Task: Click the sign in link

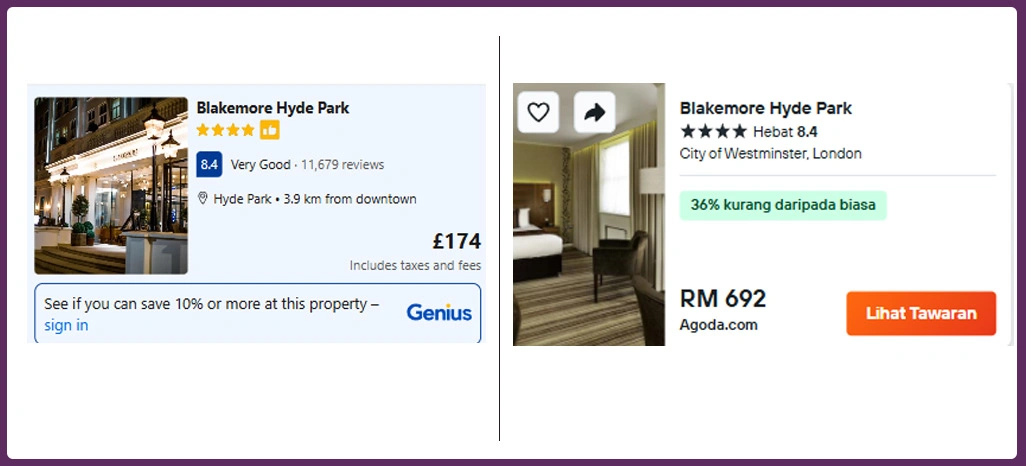Action: pyautogui.click(x=66, y=325)
